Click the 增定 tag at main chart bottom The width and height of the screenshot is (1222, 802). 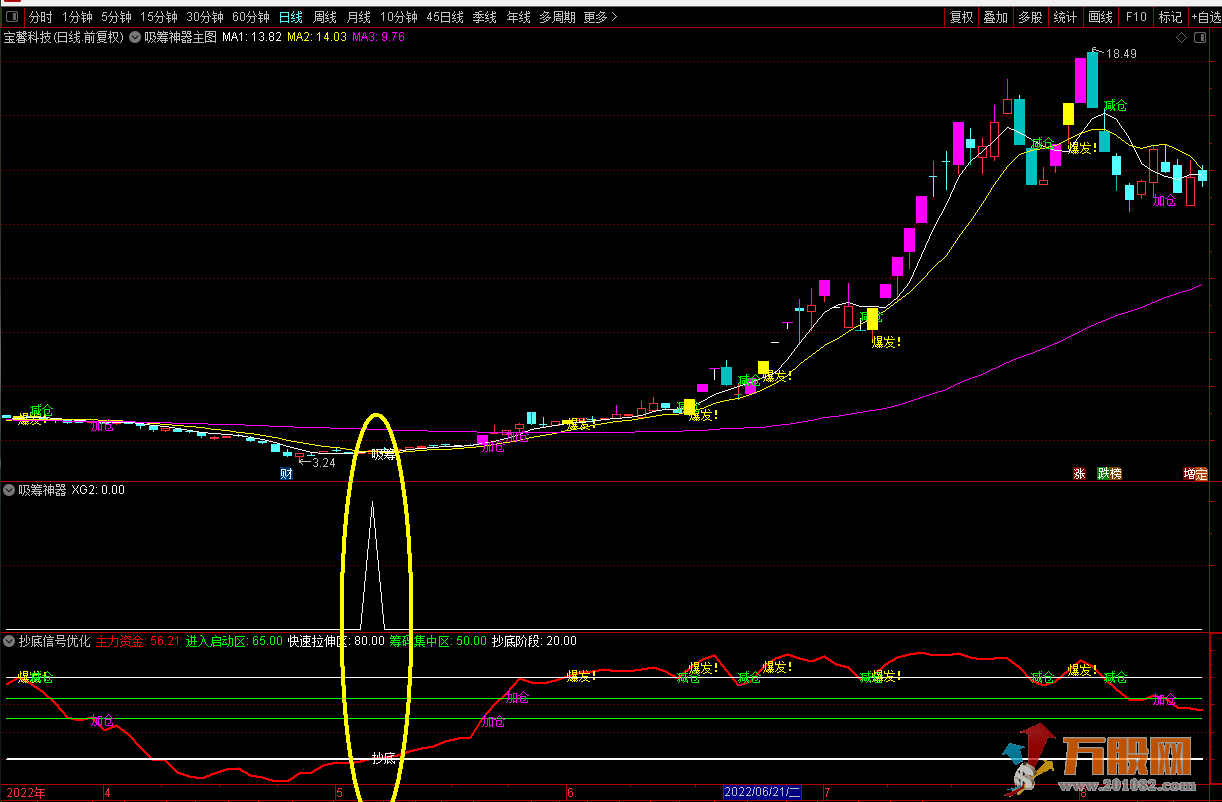click(1195, 474)
